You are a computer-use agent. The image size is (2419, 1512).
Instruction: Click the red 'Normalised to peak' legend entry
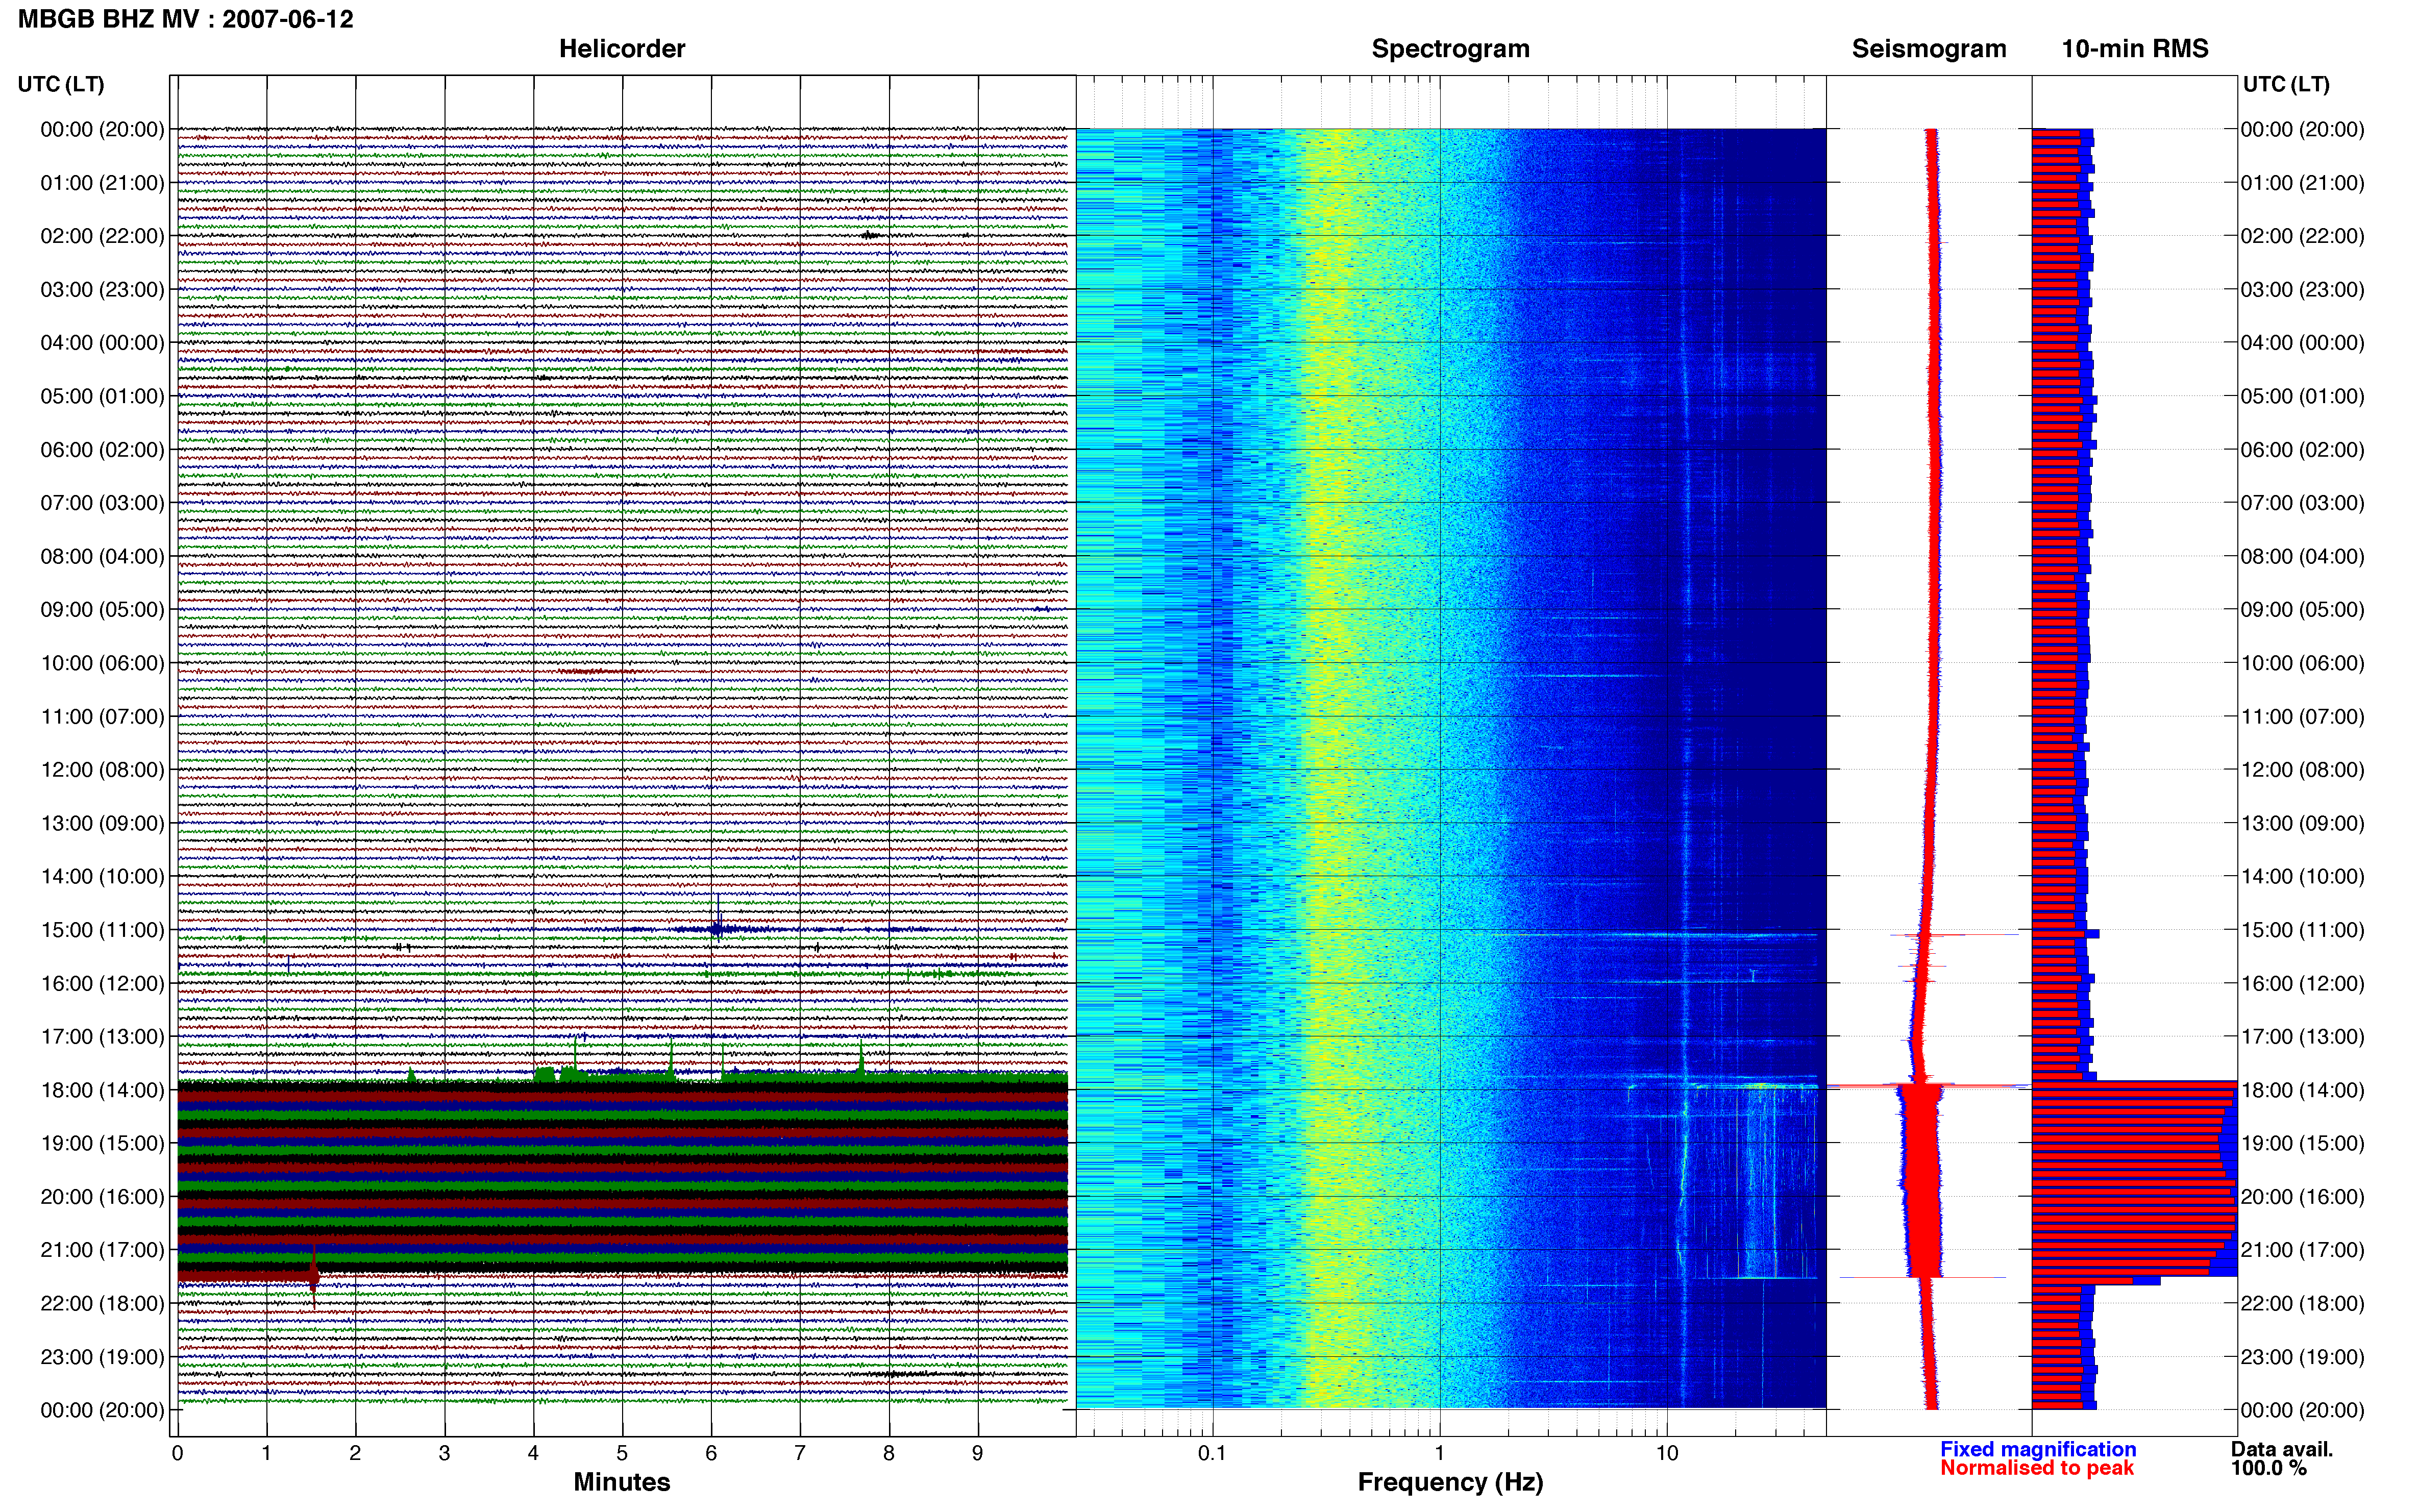coord(2037,1468)
